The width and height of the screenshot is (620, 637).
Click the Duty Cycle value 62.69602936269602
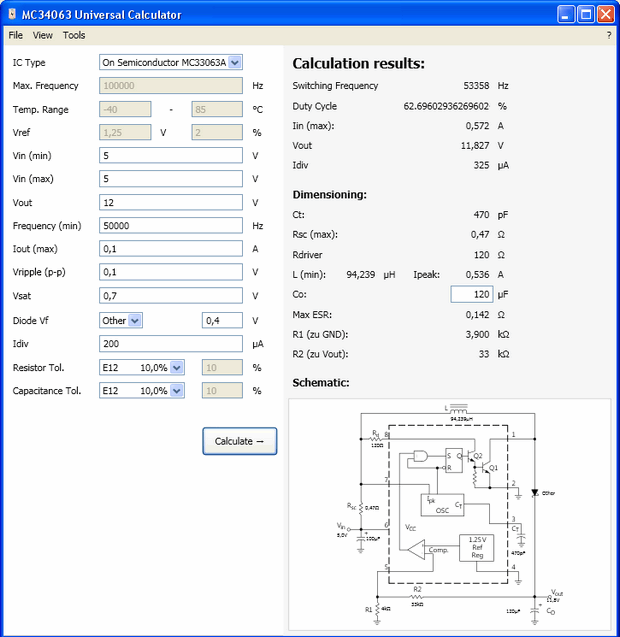[446, 106]
